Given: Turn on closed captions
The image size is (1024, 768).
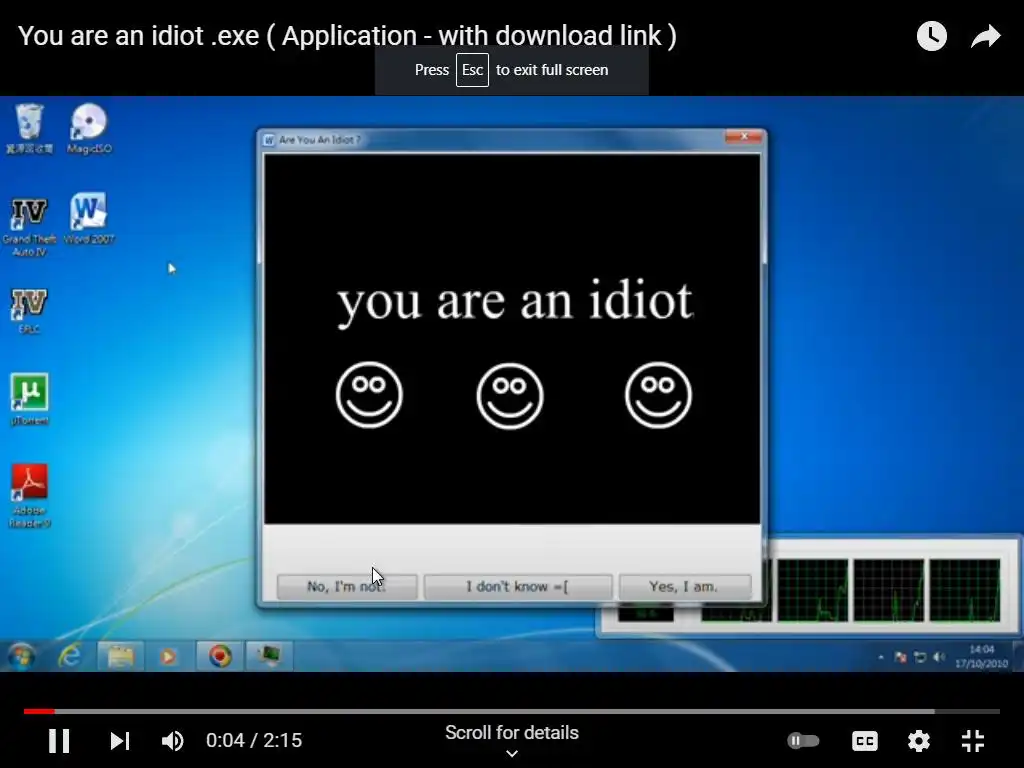Looking at the screenshot, I should point(865,741).
